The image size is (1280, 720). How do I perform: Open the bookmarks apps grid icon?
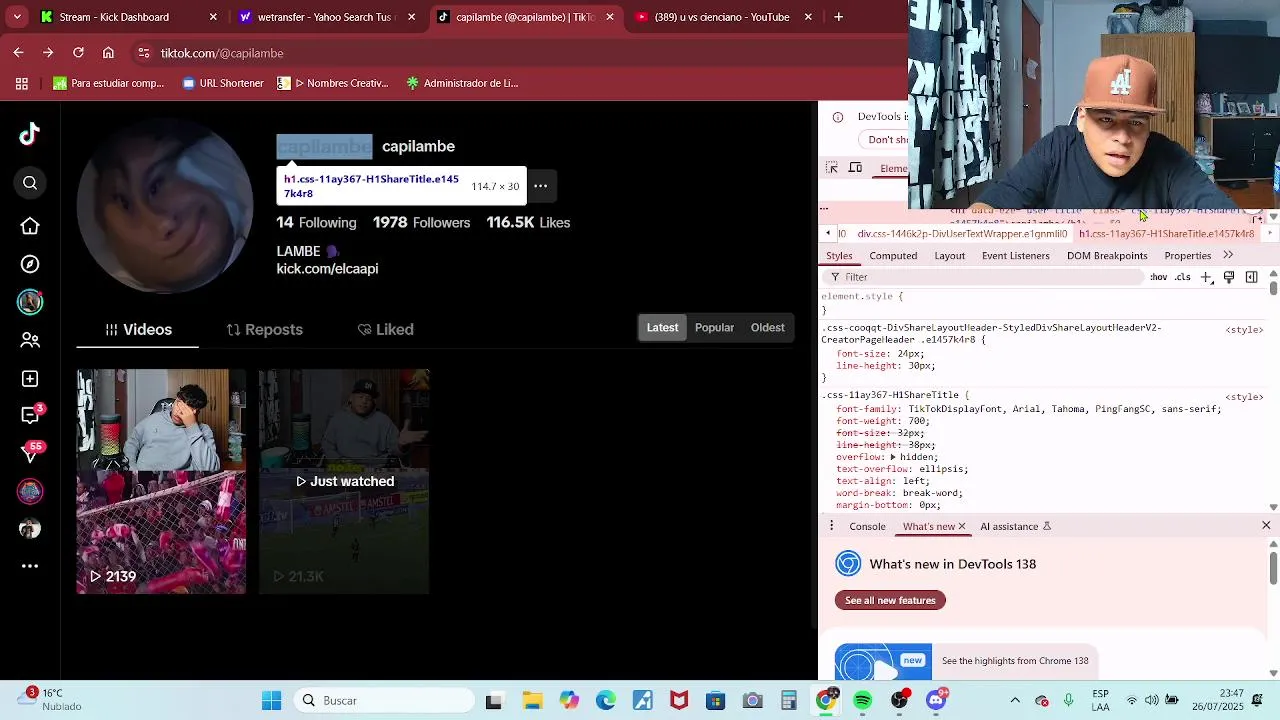[22, 83]
